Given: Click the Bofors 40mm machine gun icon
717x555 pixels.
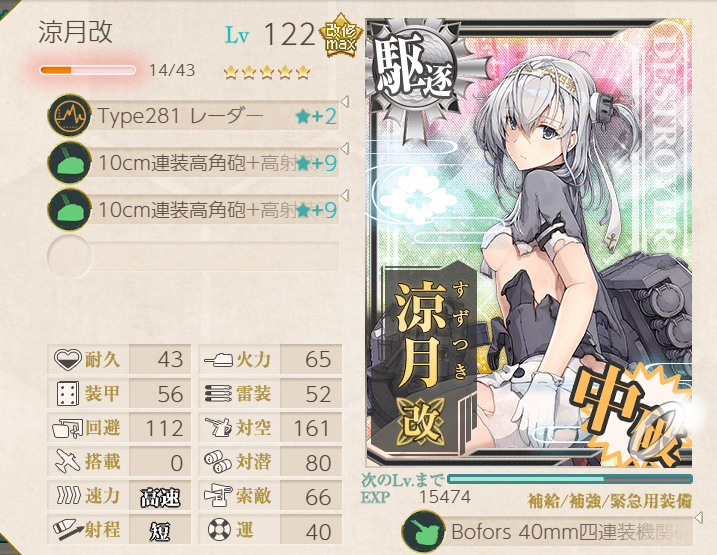Looking at the screenshot, I should 424,532.
